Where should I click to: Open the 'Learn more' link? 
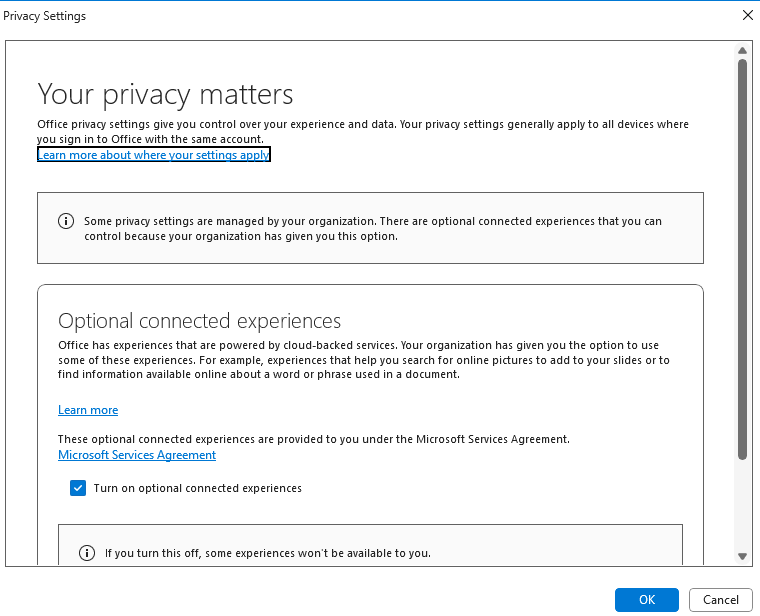tap(88, 410)
